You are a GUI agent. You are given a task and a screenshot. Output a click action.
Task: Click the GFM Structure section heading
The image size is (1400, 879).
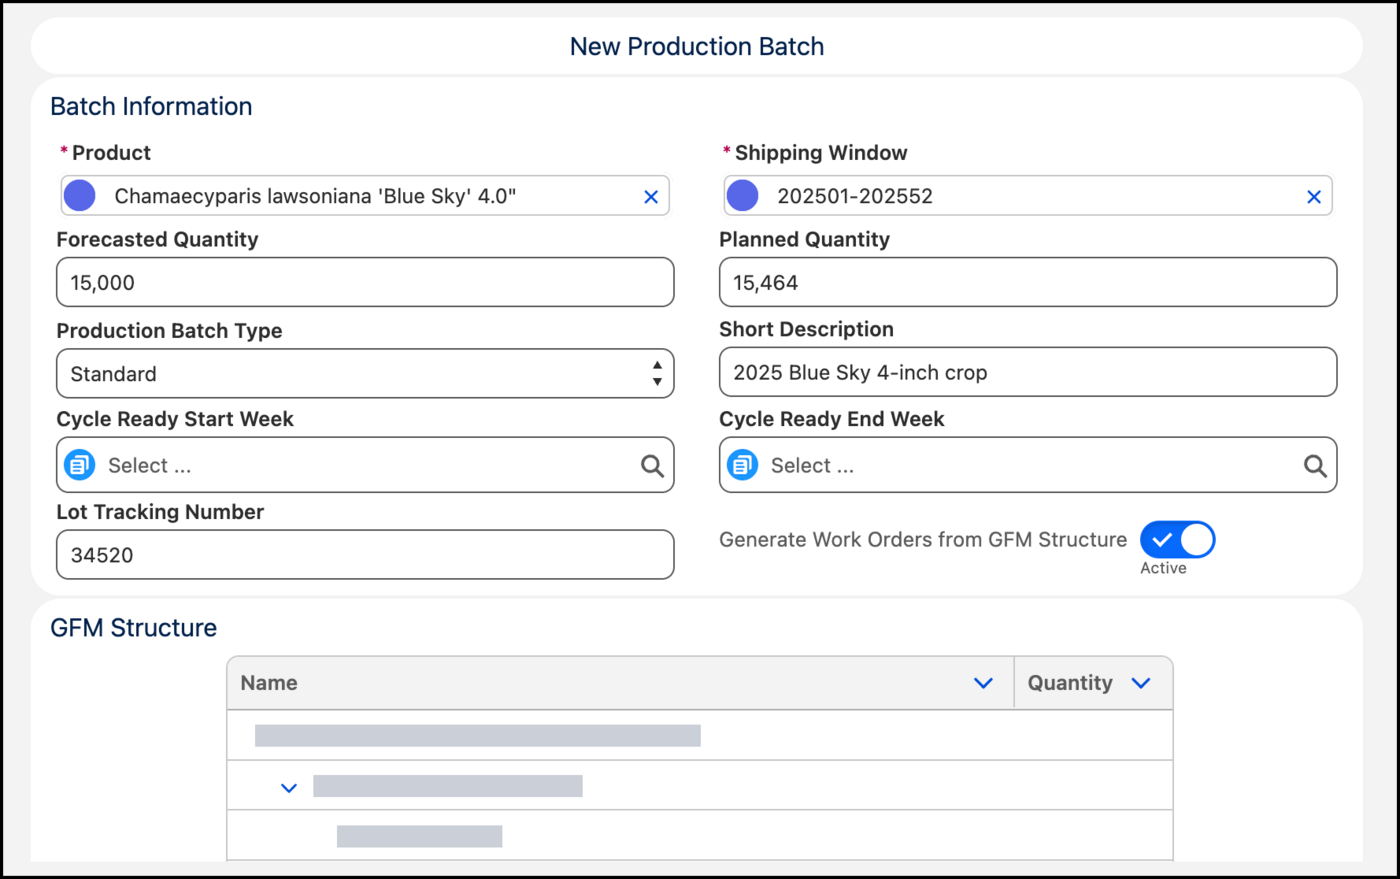click(x=134, y=628)
